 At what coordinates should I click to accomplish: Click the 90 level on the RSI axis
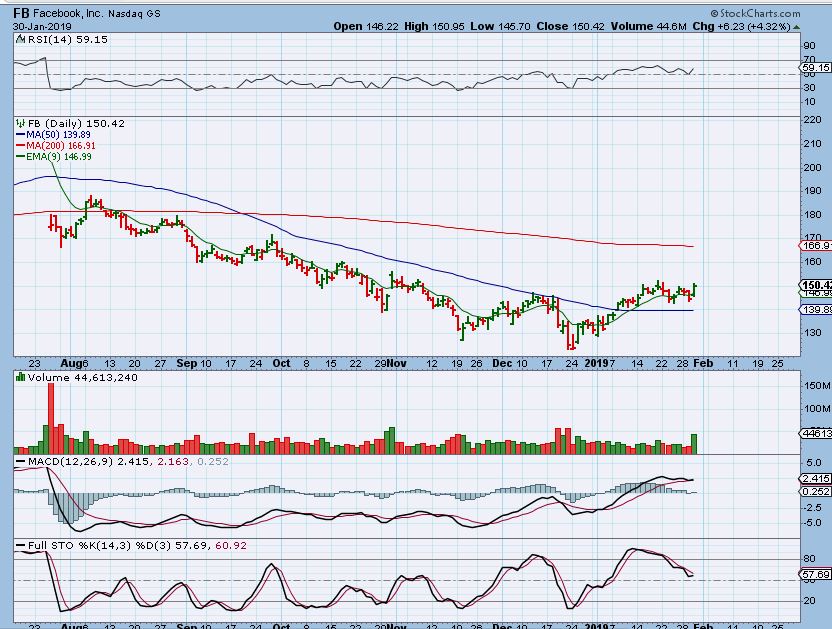810,46
